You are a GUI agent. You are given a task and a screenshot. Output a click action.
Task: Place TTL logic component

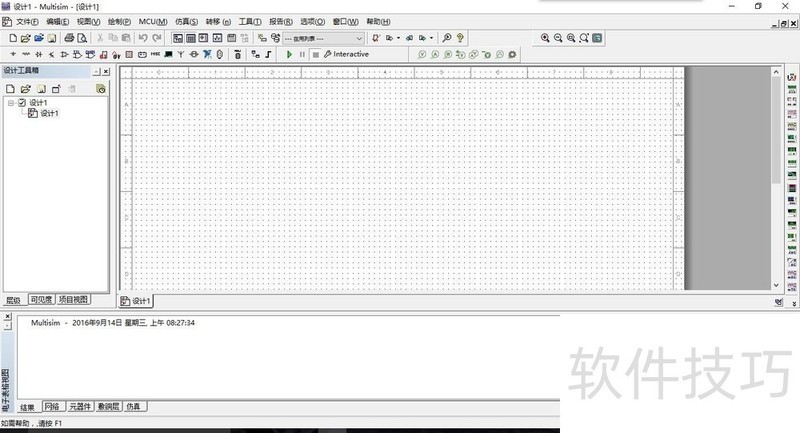77,54
